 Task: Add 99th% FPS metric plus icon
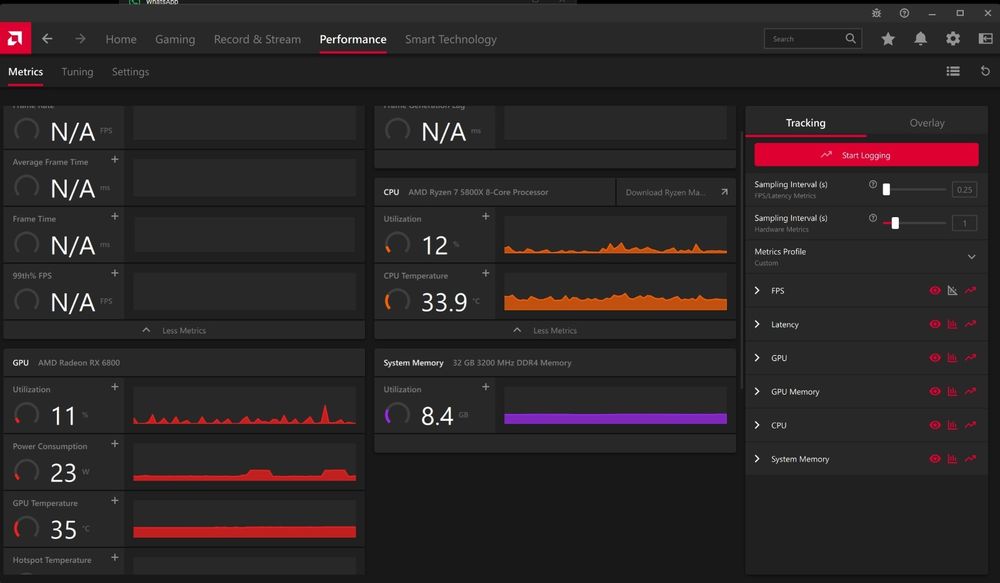115,273
